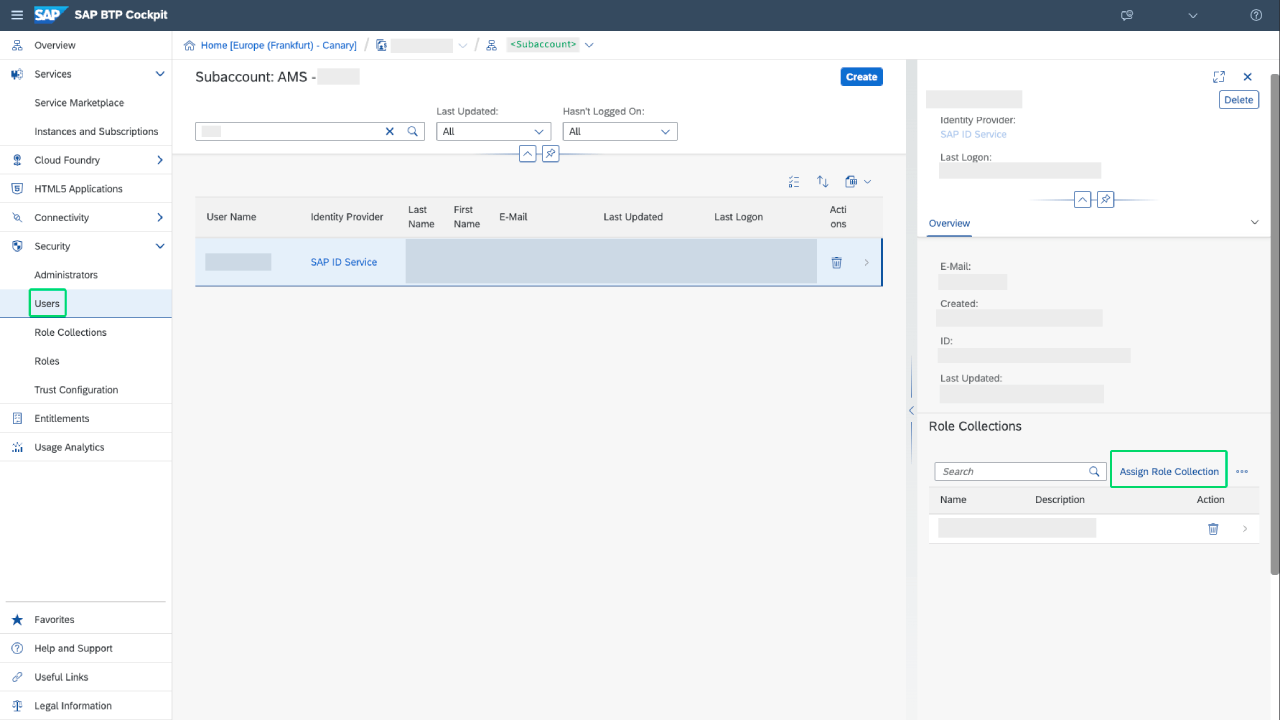Click the Legal Information scale icon
The height and width of the screenshot is (720, 1280).
(x=17, y=706)
